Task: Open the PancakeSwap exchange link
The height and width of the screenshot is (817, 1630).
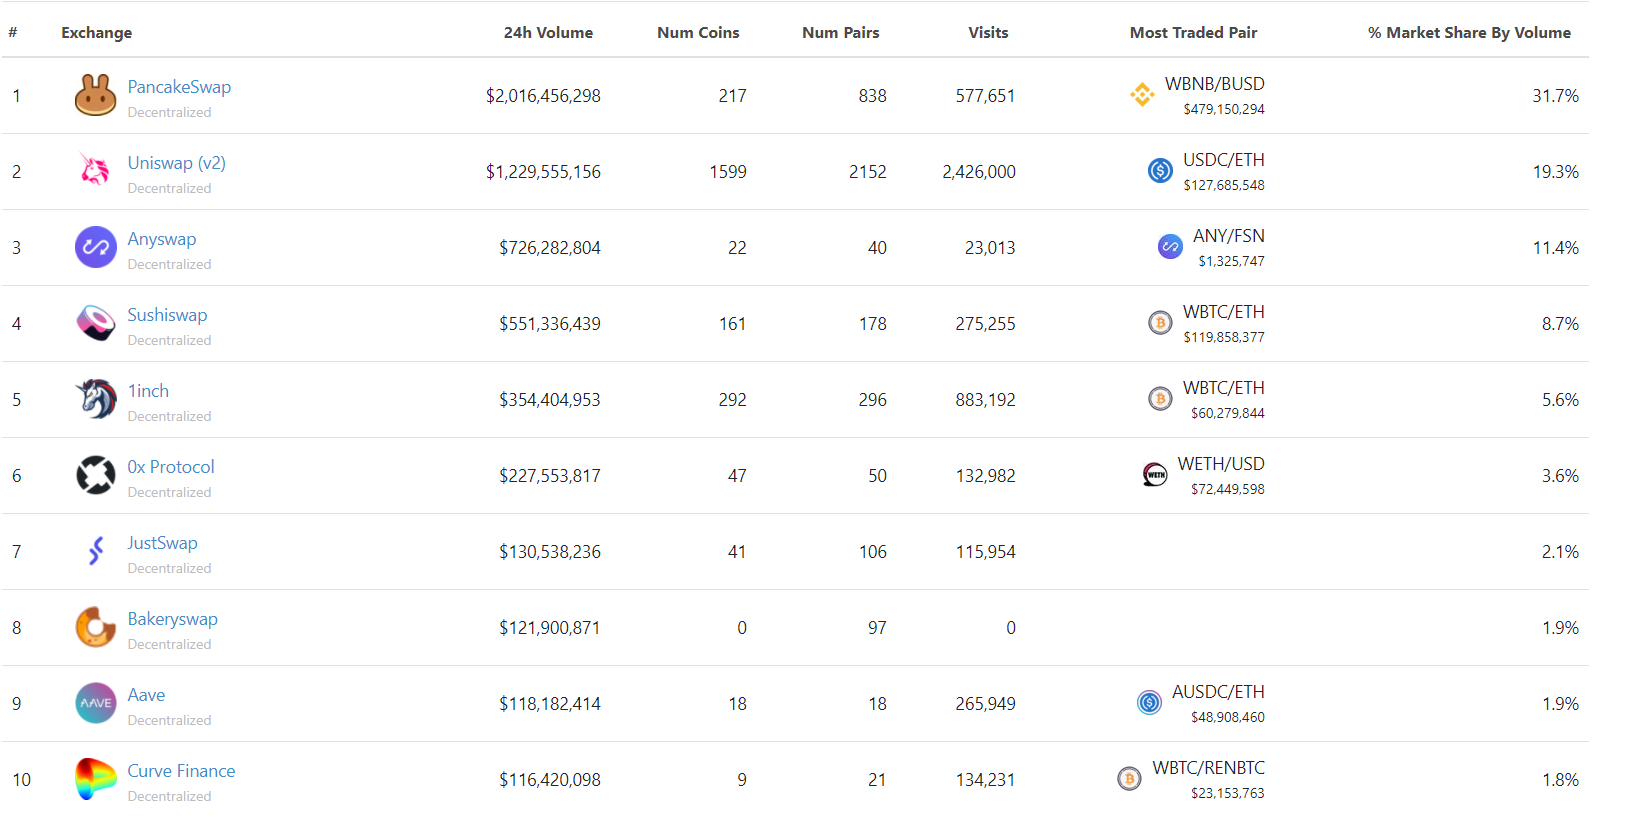Action: 179,87
